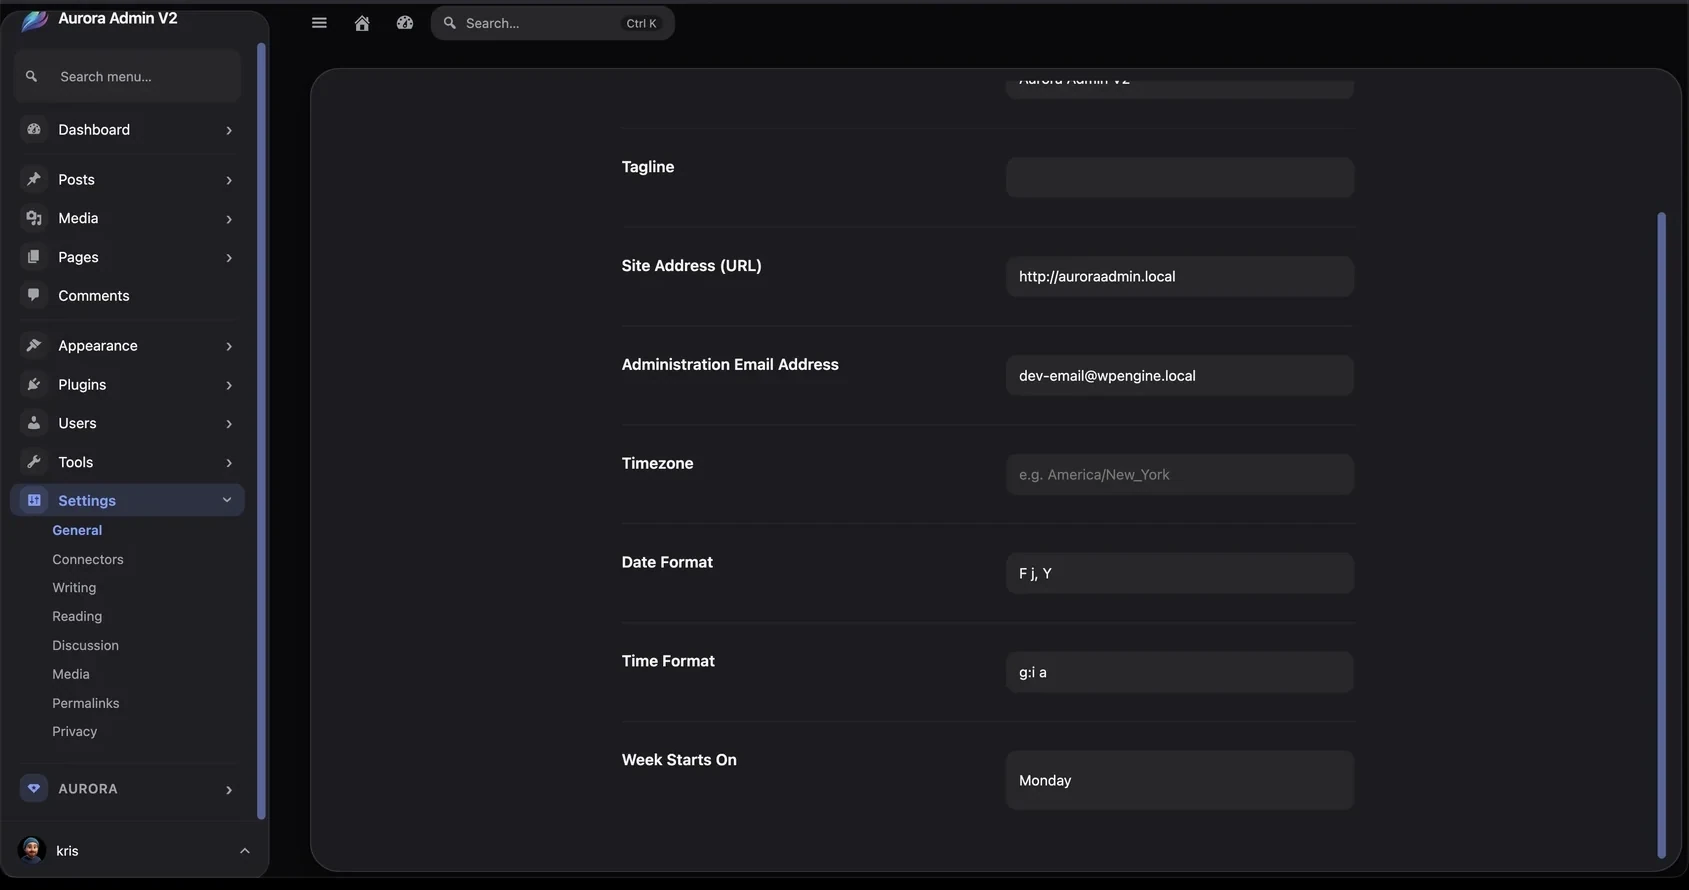
Task: Click the Media sidebar icon
Action: tap(34, 218)
